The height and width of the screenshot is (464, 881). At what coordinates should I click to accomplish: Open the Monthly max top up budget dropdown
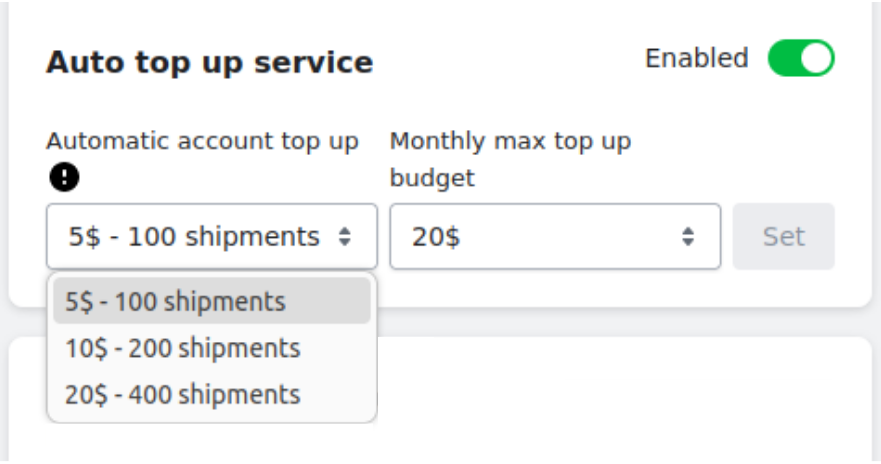[555, 237]
